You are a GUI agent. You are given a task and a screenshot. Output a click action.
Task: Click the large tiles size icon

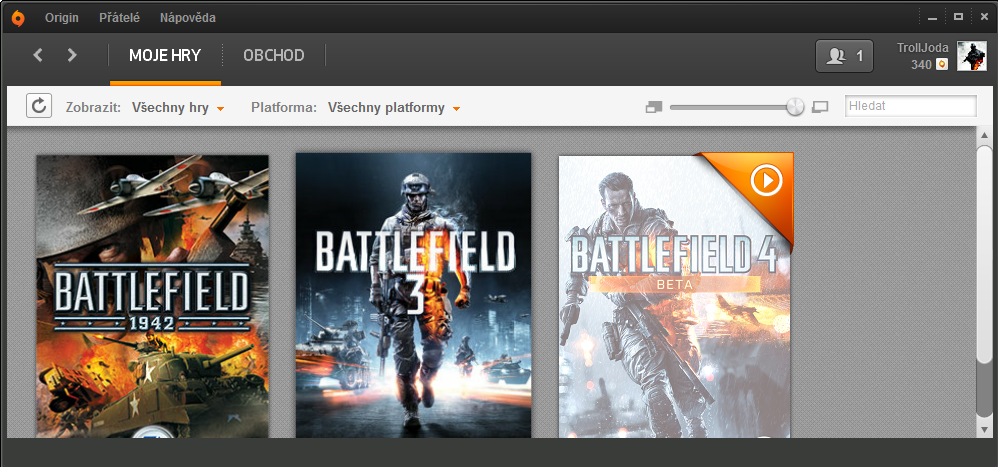pyautogui.click(x=820, y=107)
